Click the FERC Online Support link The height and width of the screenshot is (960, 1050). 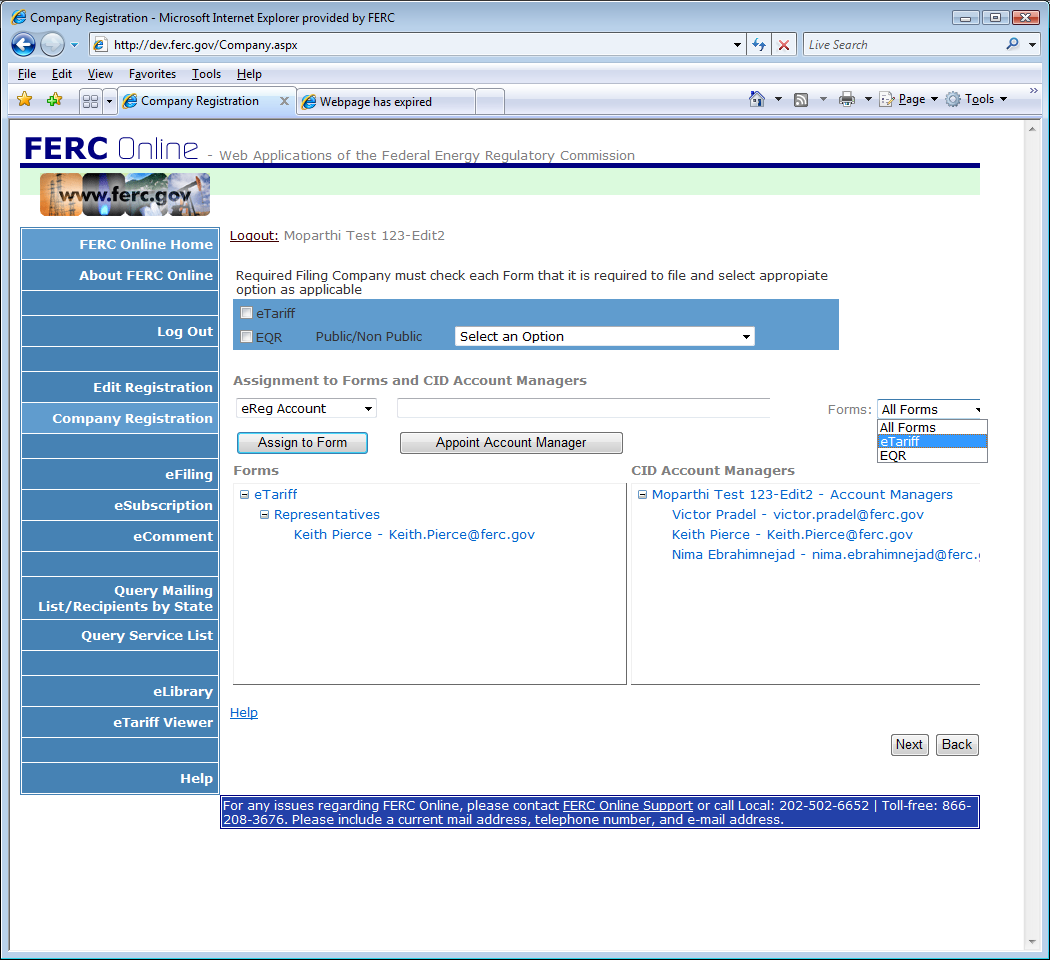coord(627,805)
